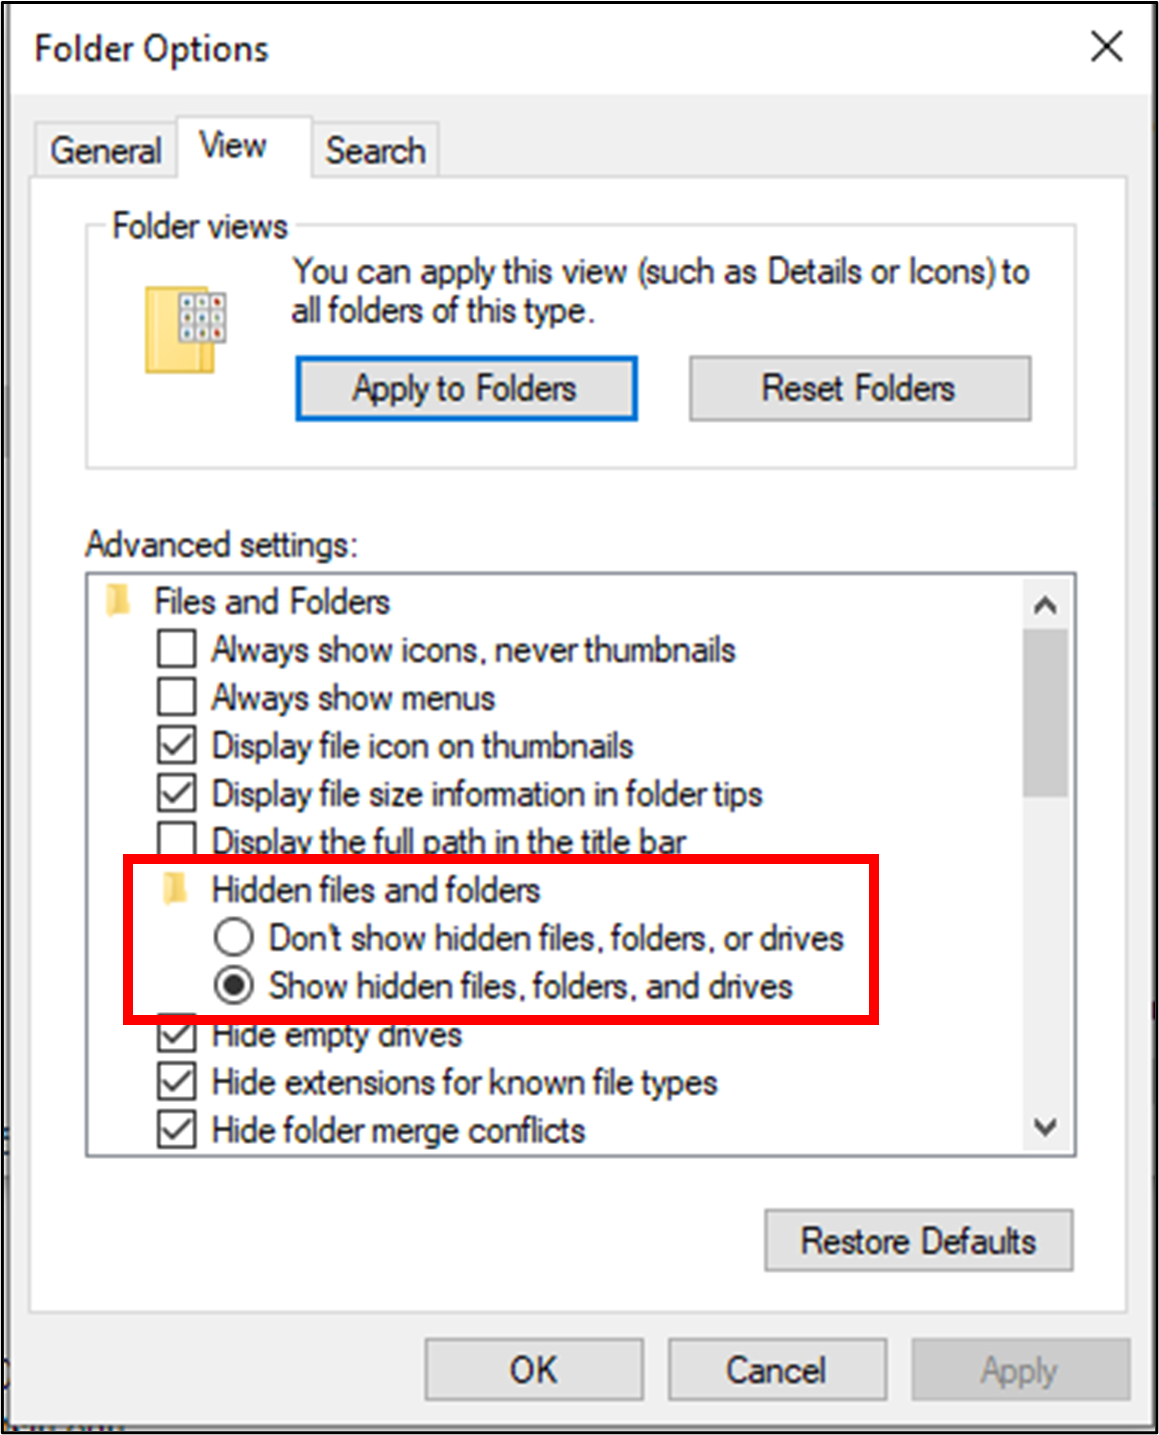Uncheck Display file icon on thumbnails
This screenshot has width=1159, height=1435.
click(x=177, y=745)
